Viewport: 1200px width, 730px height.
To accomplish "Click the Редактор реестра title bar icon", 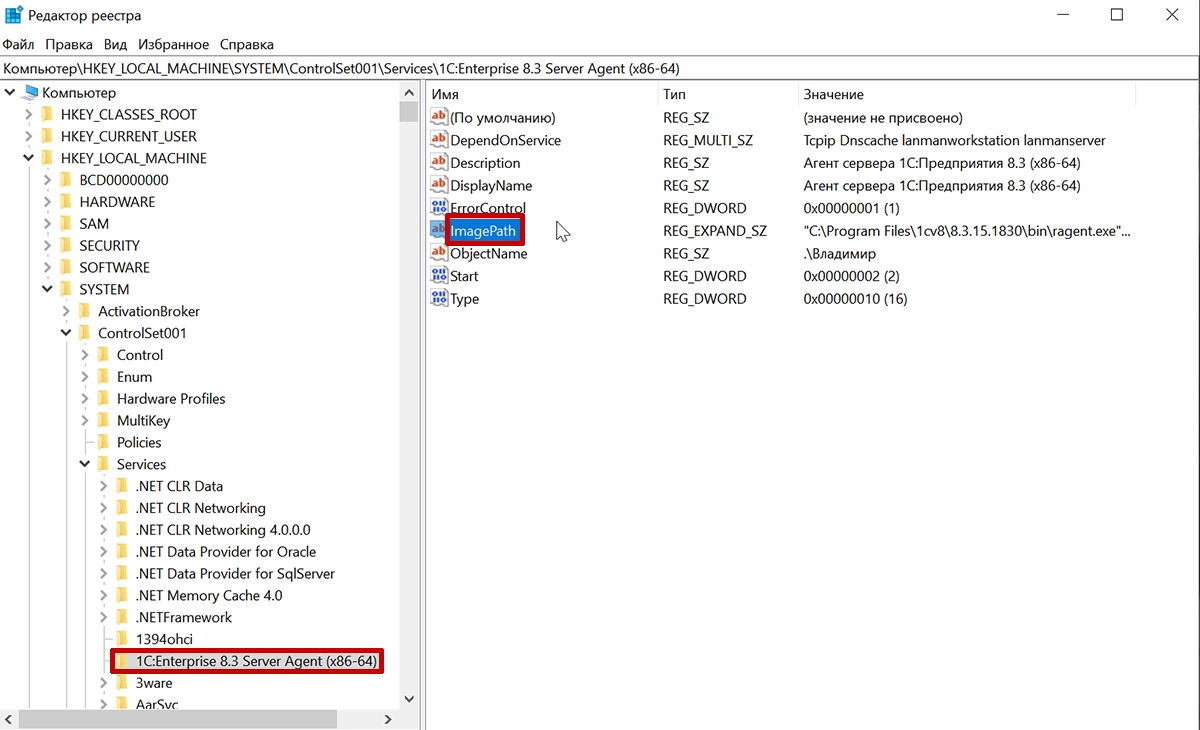I will click(x=15, y=15).
